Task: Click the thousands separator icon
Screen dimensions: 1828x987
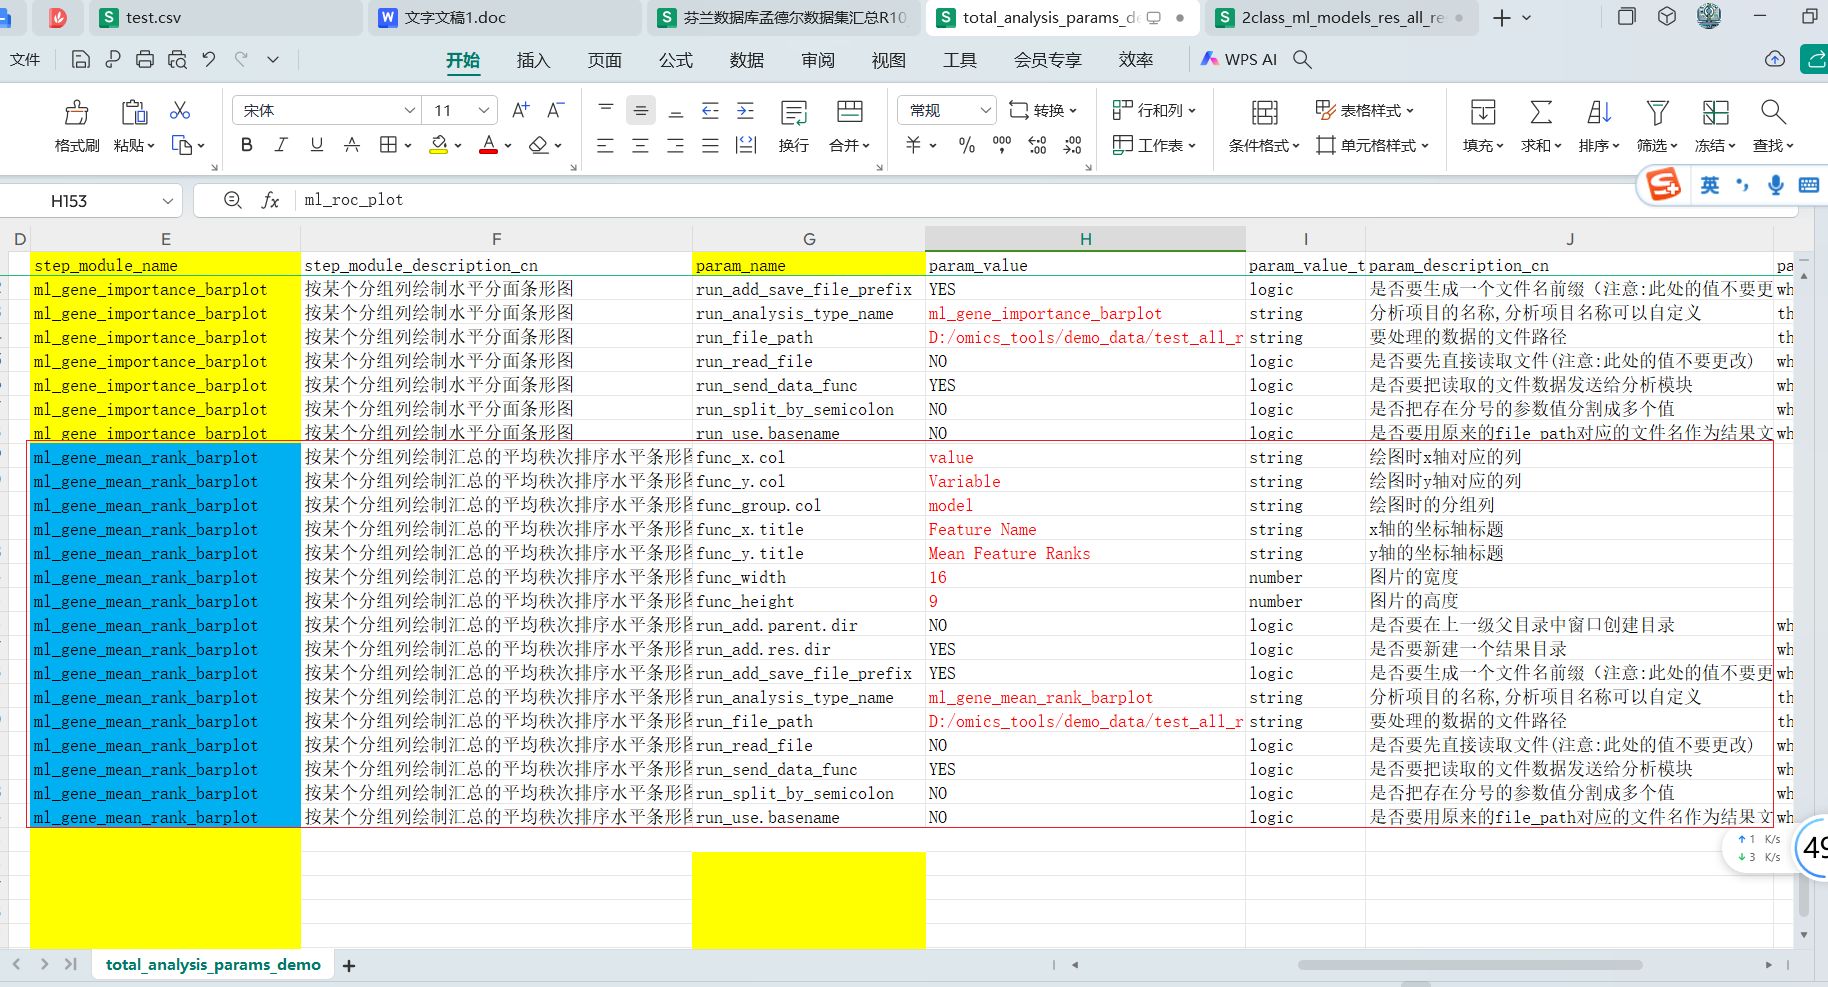Action: click(x=1002, y=146)
